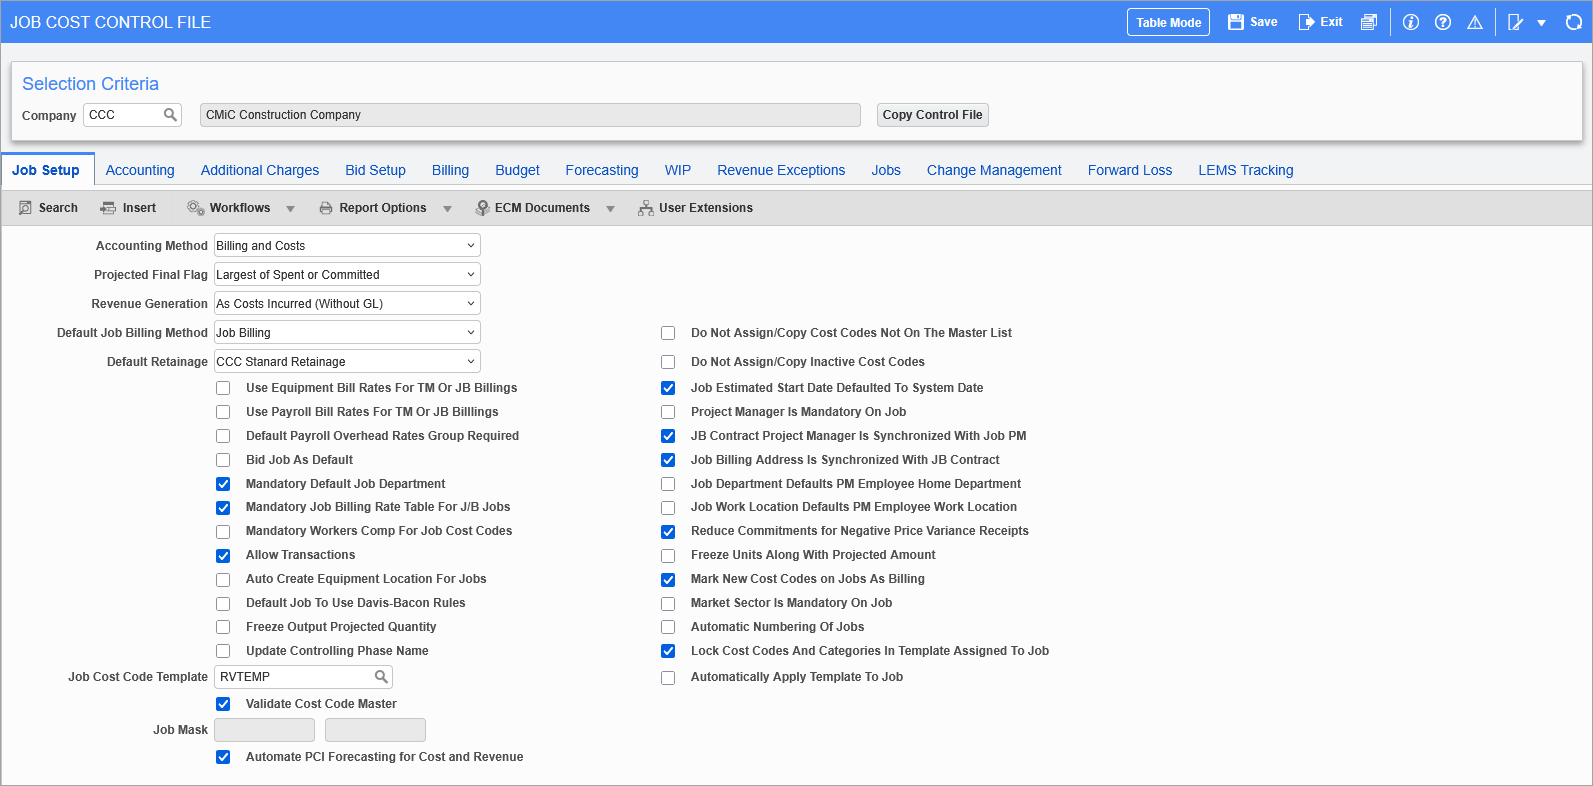Viewport: 1593px width, 786px height.
Task: Open the Change Management tab
Action: (x=993, y=170)
